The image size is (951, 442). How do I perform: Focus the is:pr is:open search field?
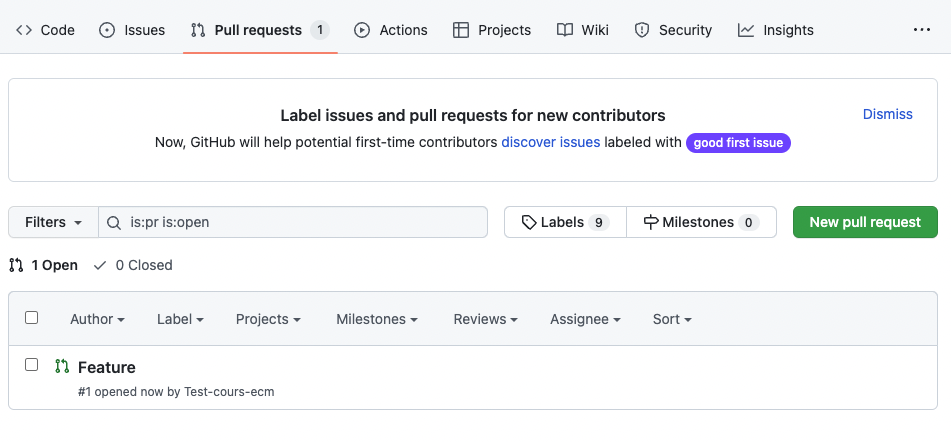(300, 222)
